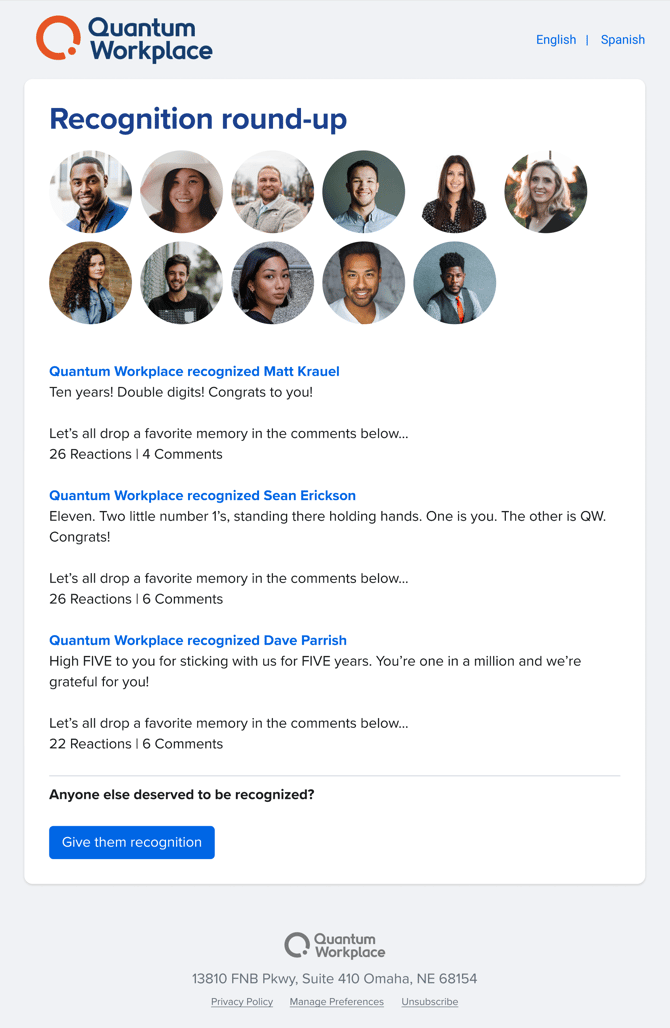Select the avatar of man with orange tie
The height and width of the screenshot is (1028, 670).
tap(455, 283)
